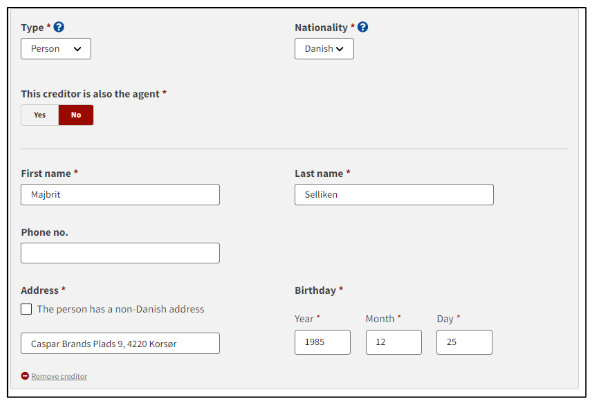Open the Nationality help icon

point(363,27)
